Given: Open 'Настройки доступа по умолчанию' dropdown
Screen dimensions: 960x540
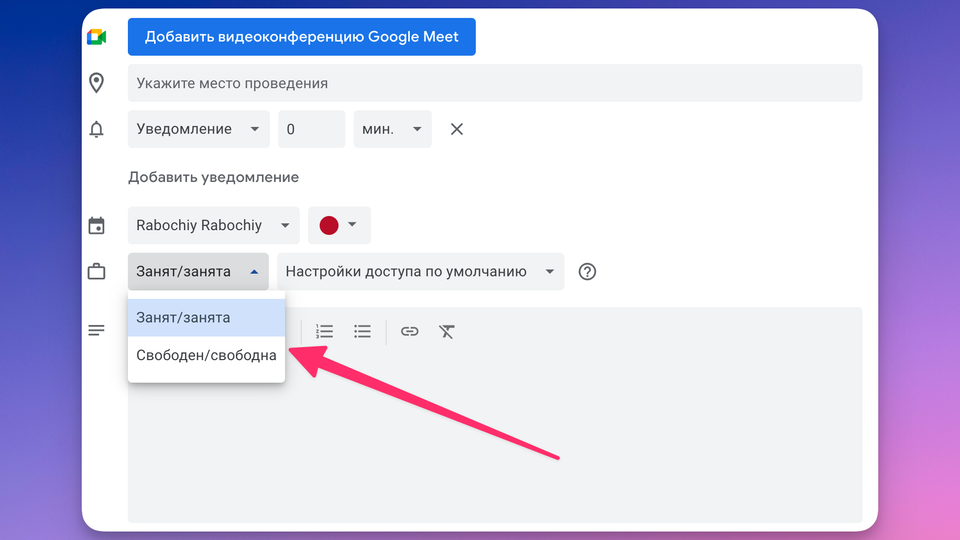Looking at the screenshot, I should (x=420, y=271).
